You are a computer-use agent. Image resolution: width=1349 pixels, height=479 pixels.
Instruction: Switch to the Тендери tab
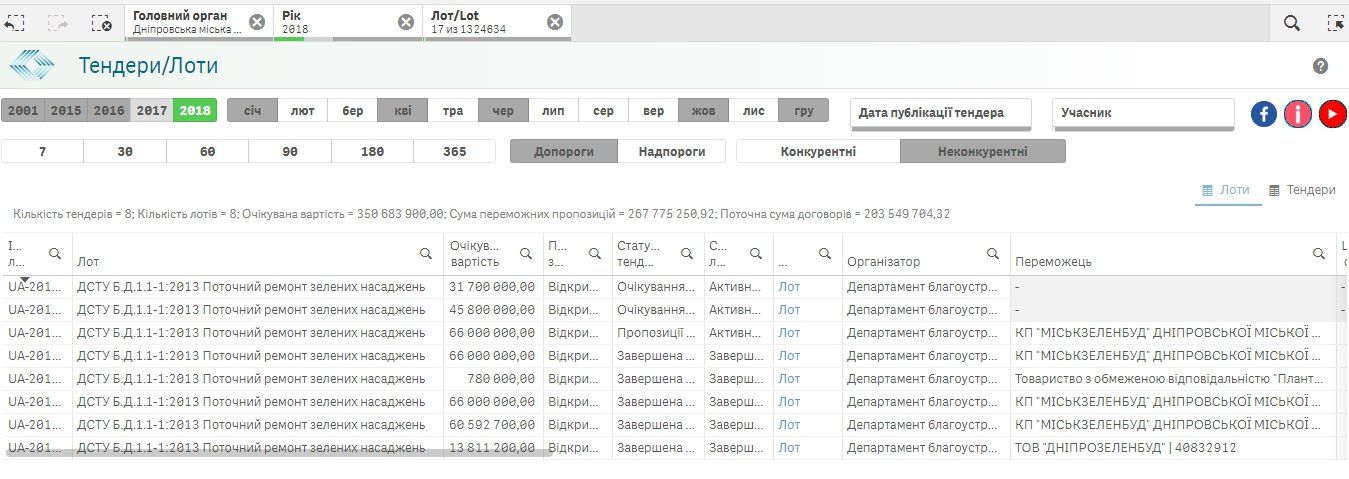coord(1302,190)
